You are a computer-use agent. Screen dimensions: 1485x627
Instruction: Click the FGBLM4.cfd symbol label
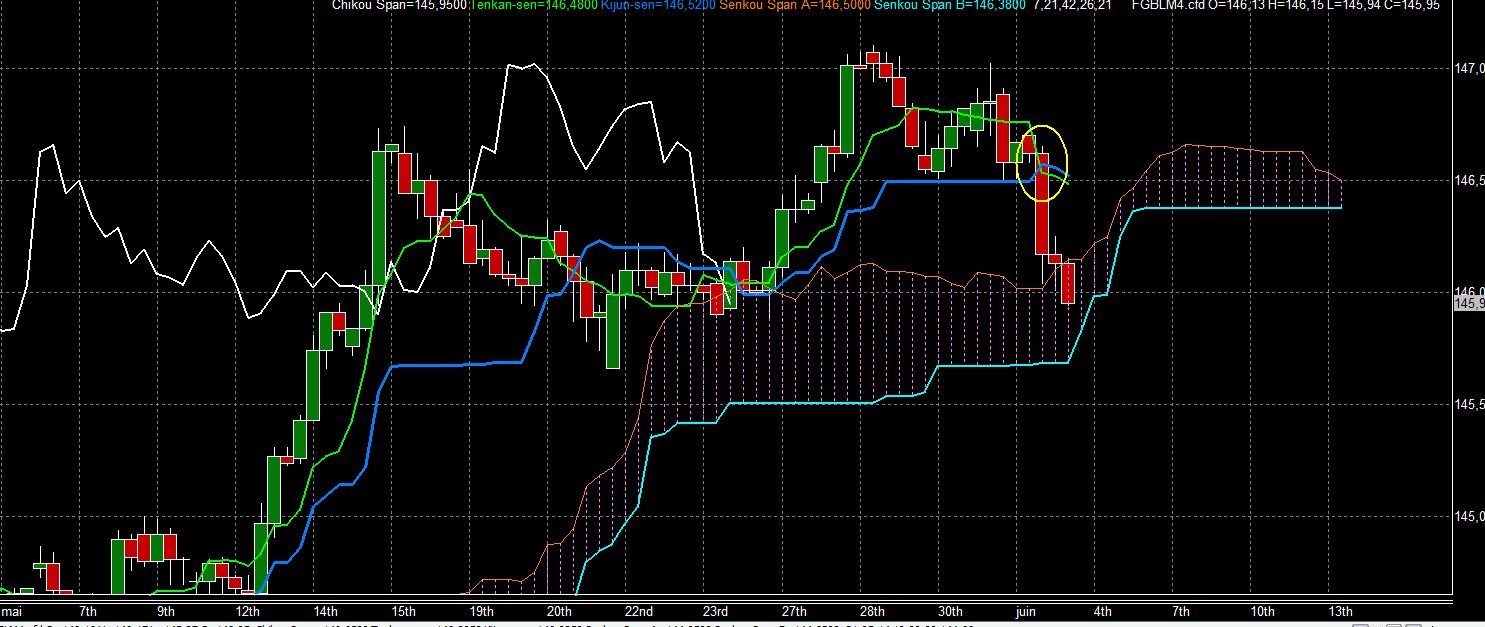[x=1167, y=5]
